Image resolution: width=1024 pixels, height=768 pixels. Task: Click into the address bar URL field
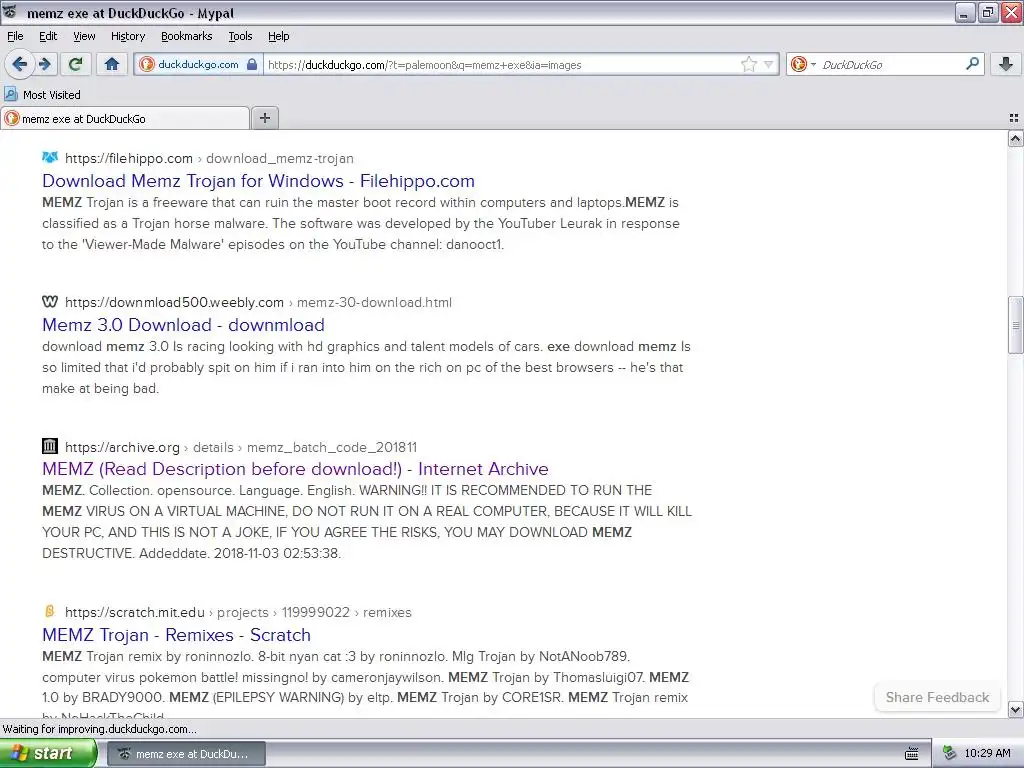click(500, 65)
